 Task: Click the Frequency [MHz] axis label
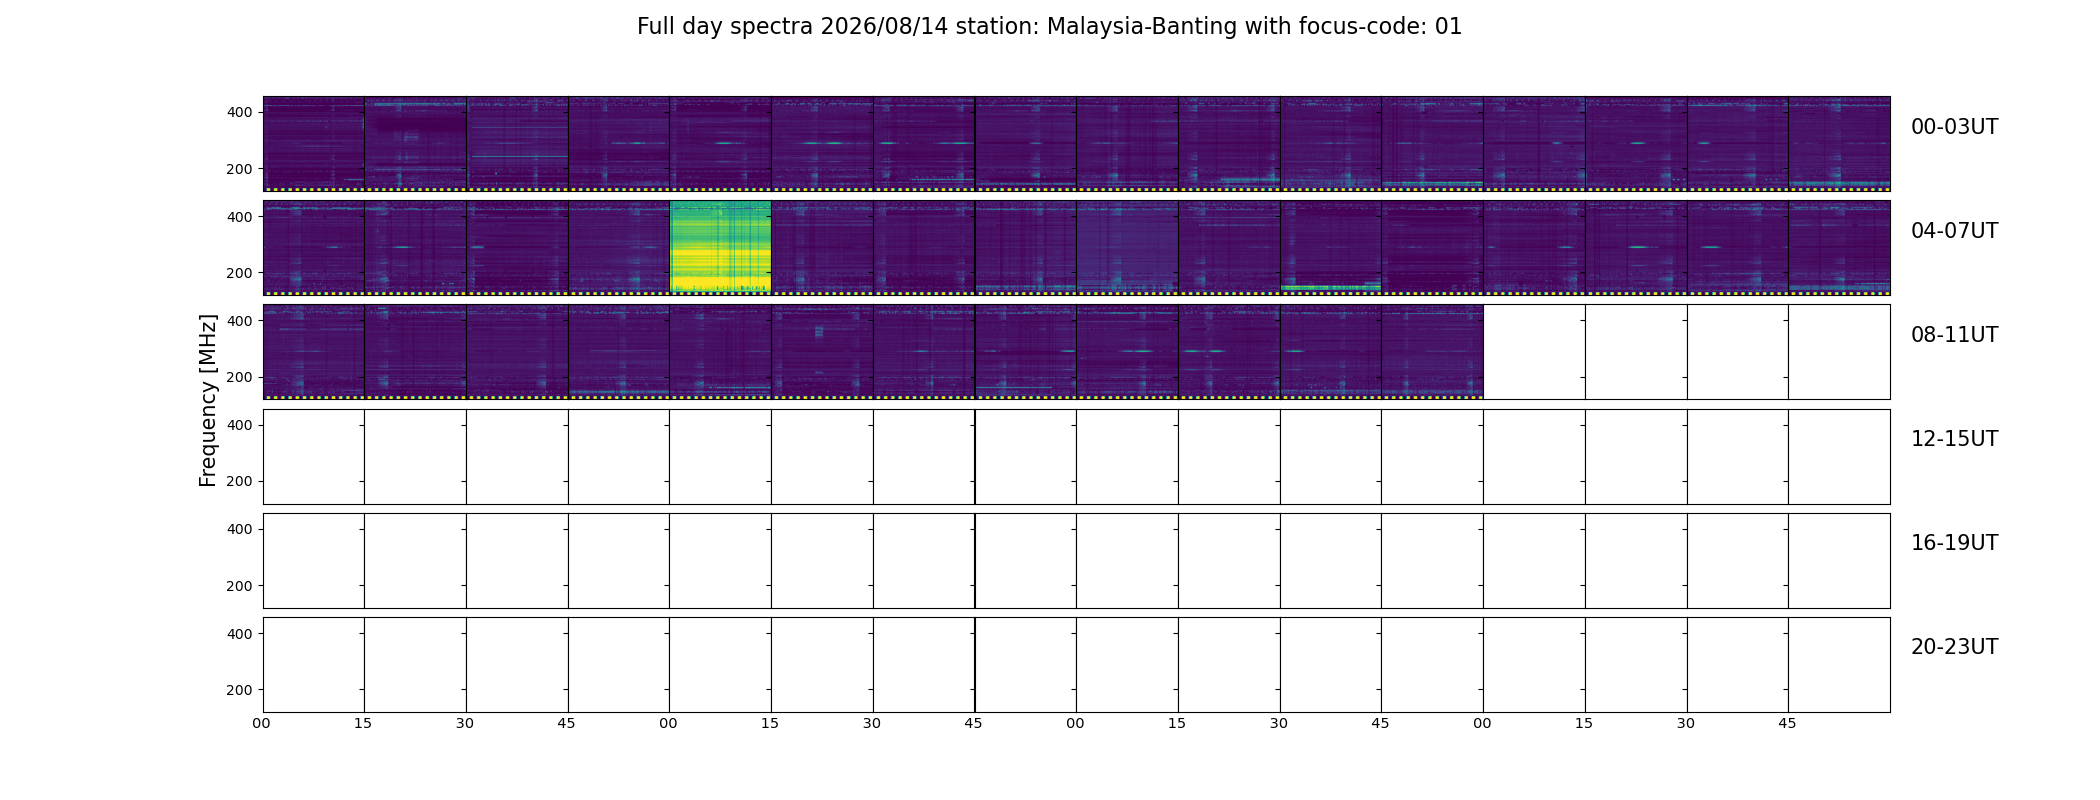tap(208, 400)
